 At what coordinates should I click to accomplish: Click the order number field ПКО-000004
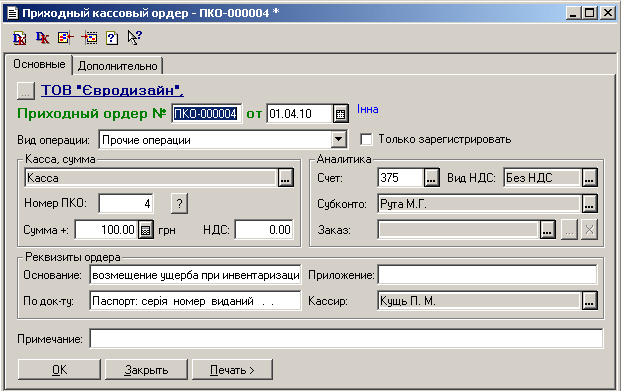coord(206,114)
